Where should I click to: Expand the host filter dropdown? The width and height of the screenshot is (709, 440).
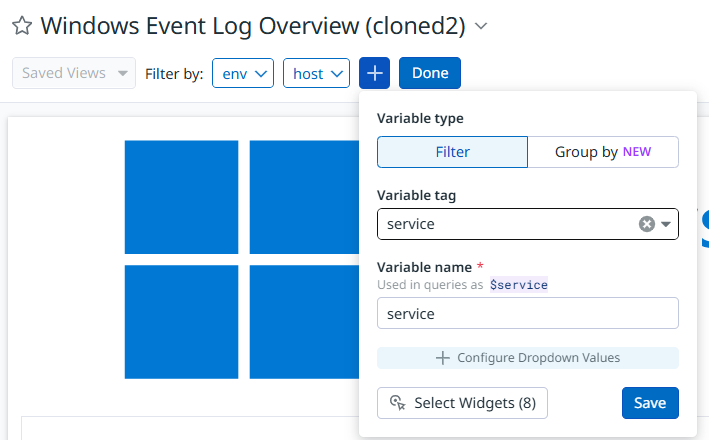(x=315, y=73)
